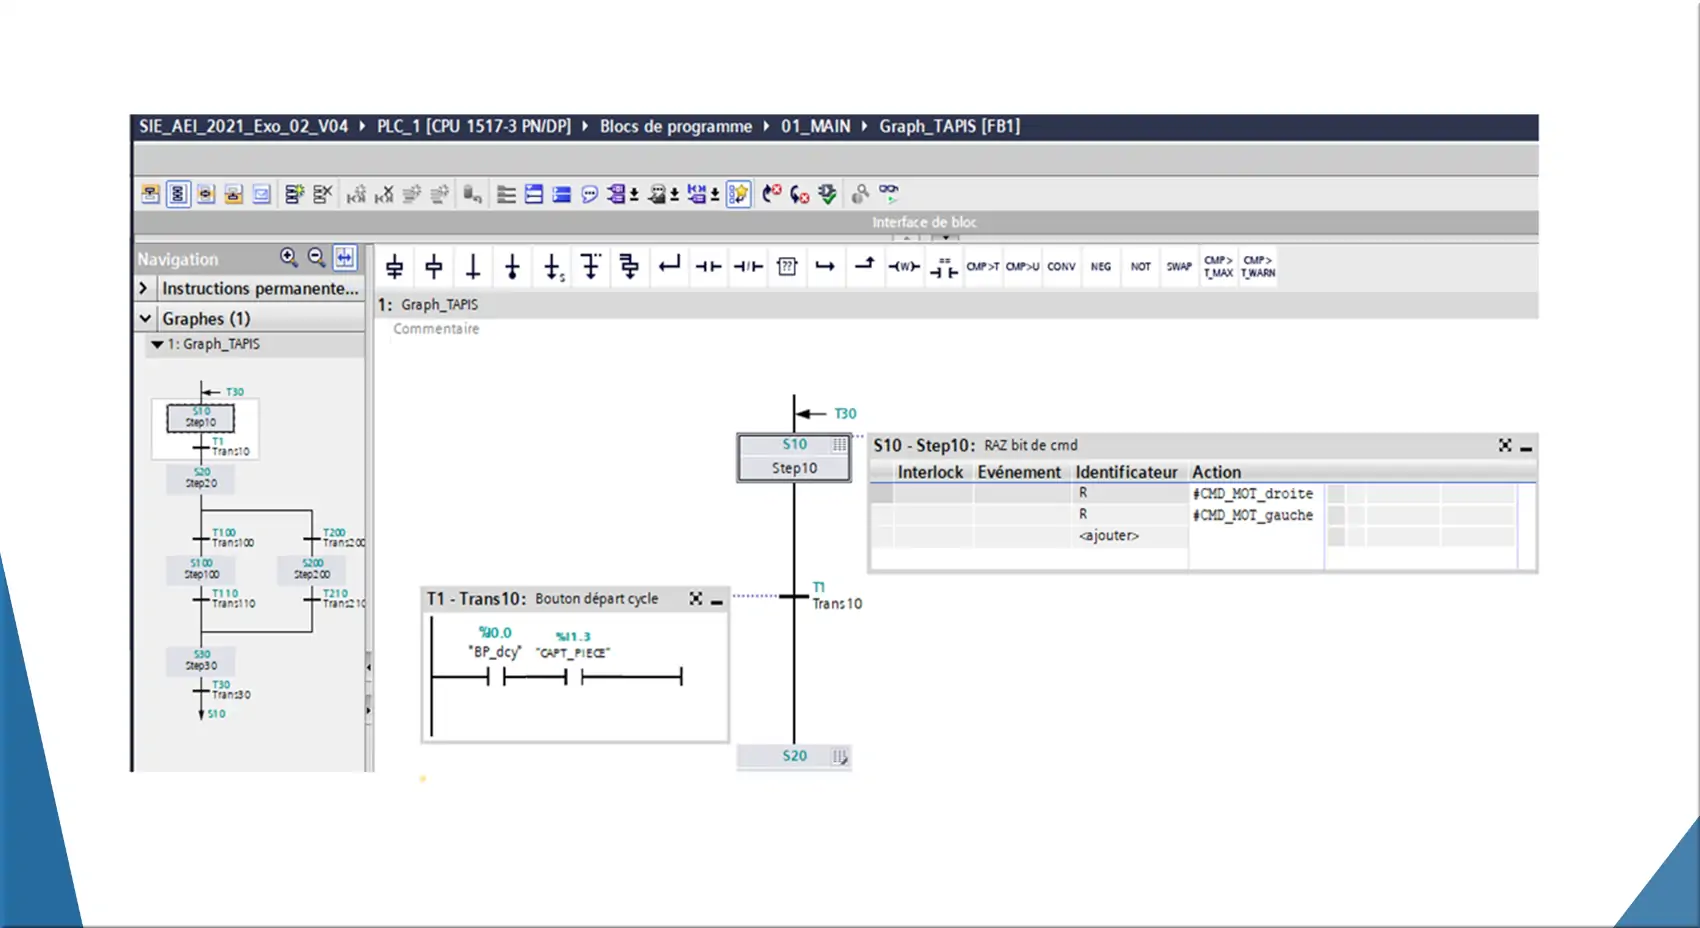Open an alternative branch
Viewport: 1700px width, 928px height.
[590, 267]
